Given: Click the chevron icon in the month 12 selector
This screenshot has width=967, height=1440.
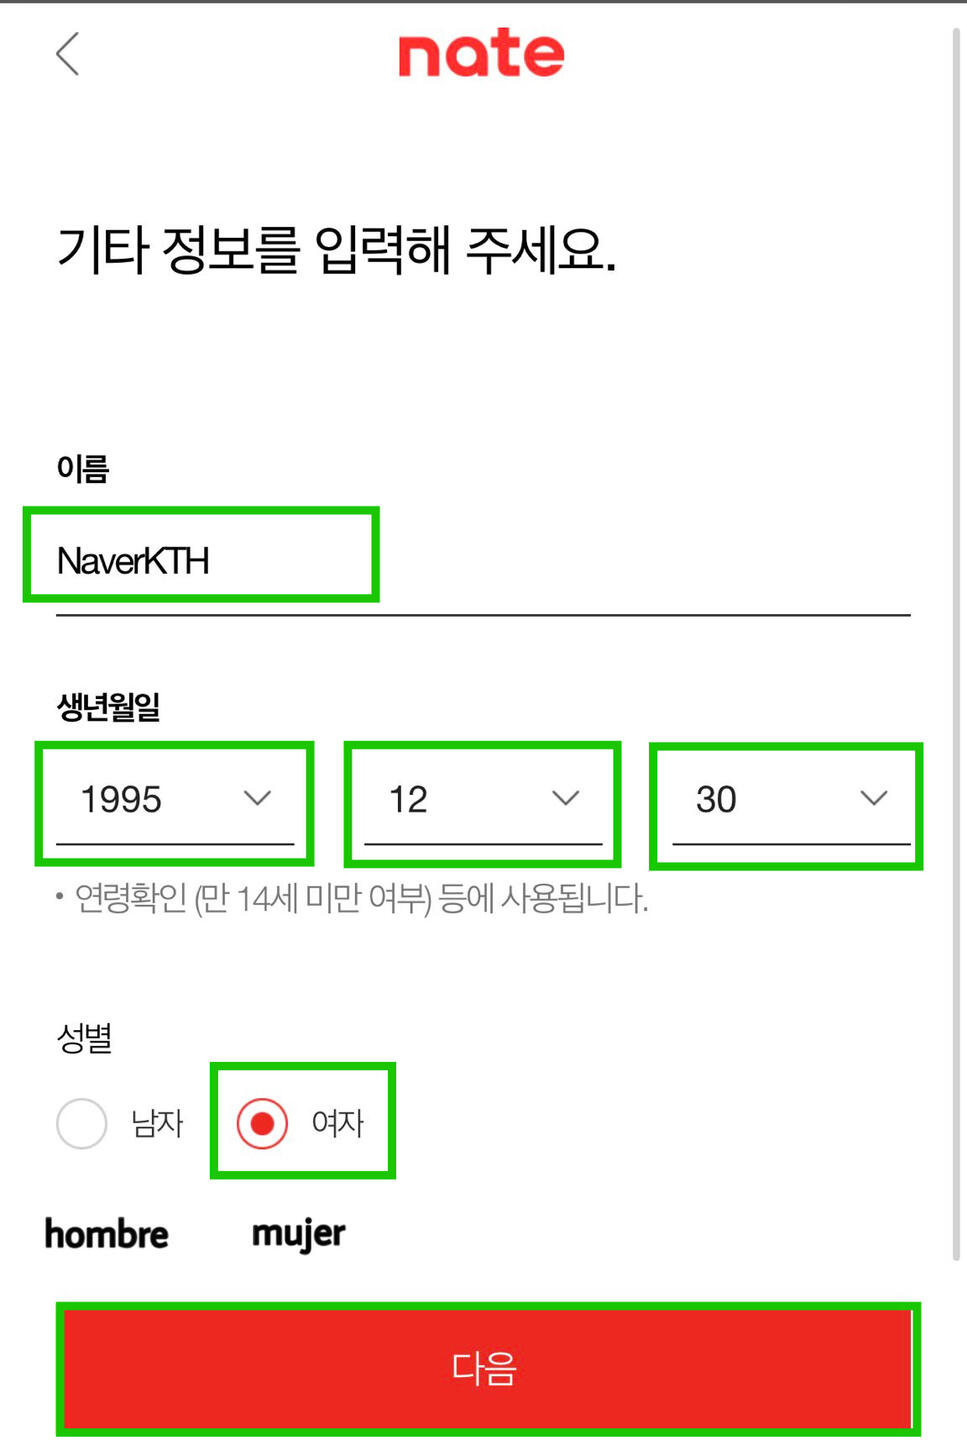Looking at the screenshot, I should [x=566, y=798].
